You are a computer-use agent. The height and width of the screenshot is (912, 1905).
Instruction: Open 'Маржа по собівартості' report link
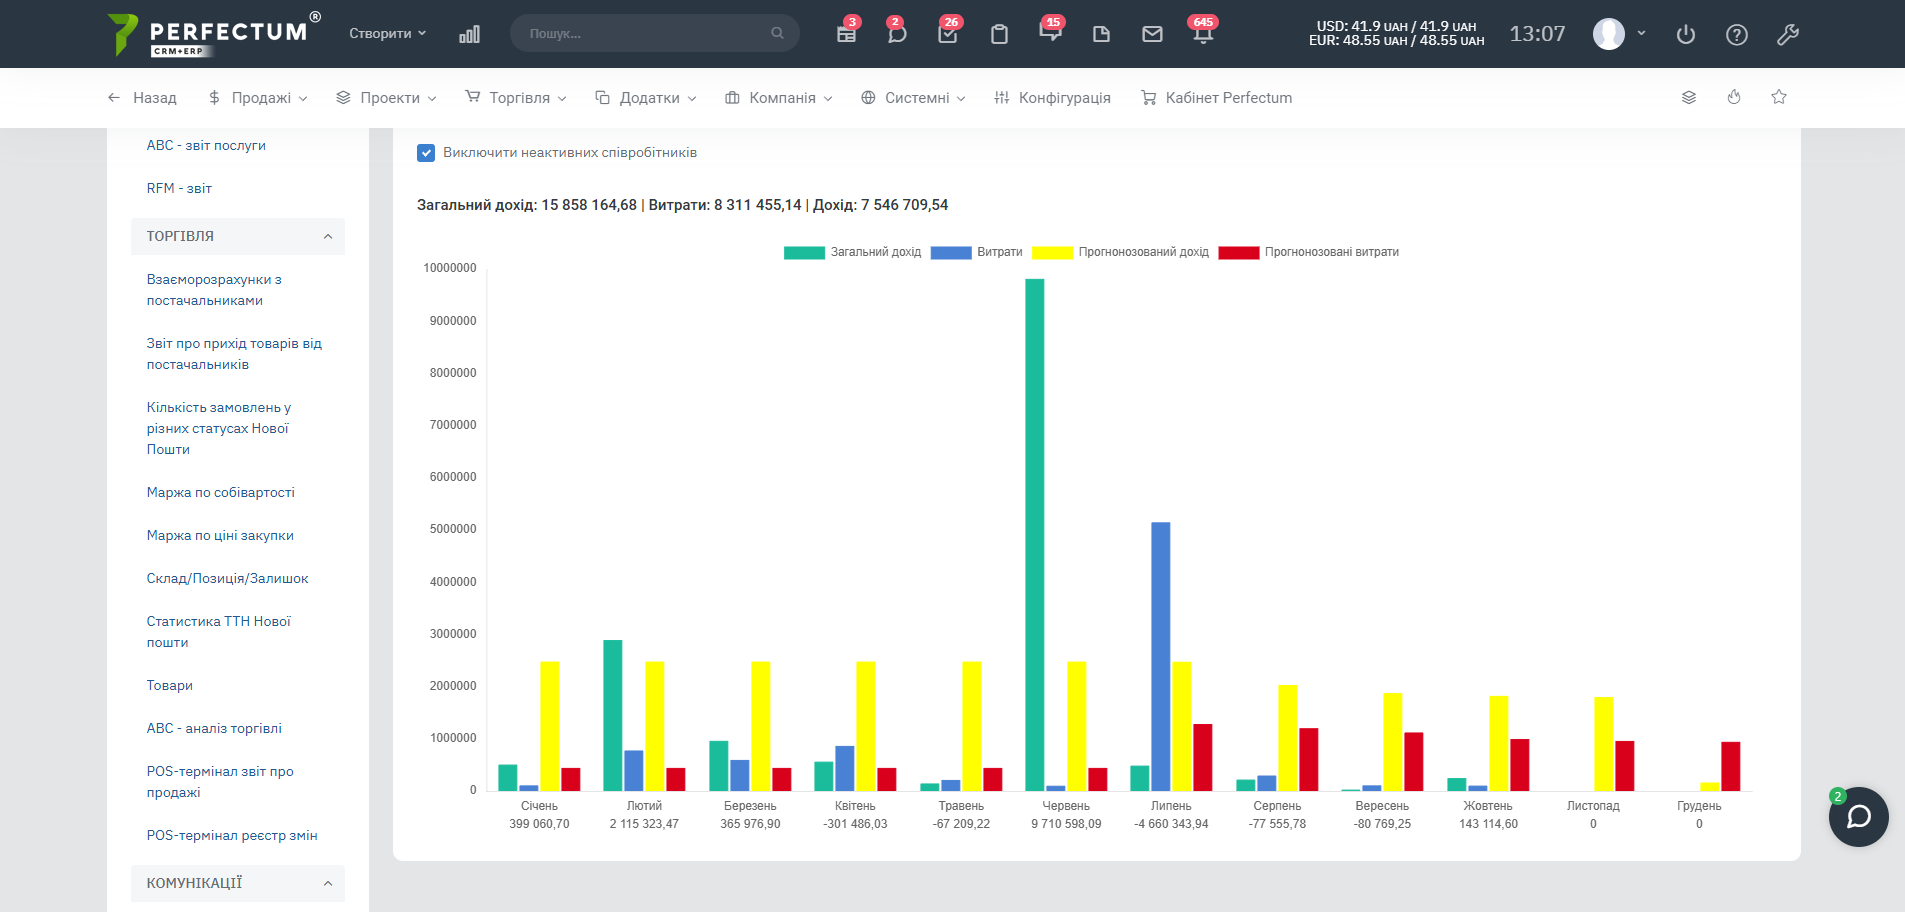pos(221,492)
